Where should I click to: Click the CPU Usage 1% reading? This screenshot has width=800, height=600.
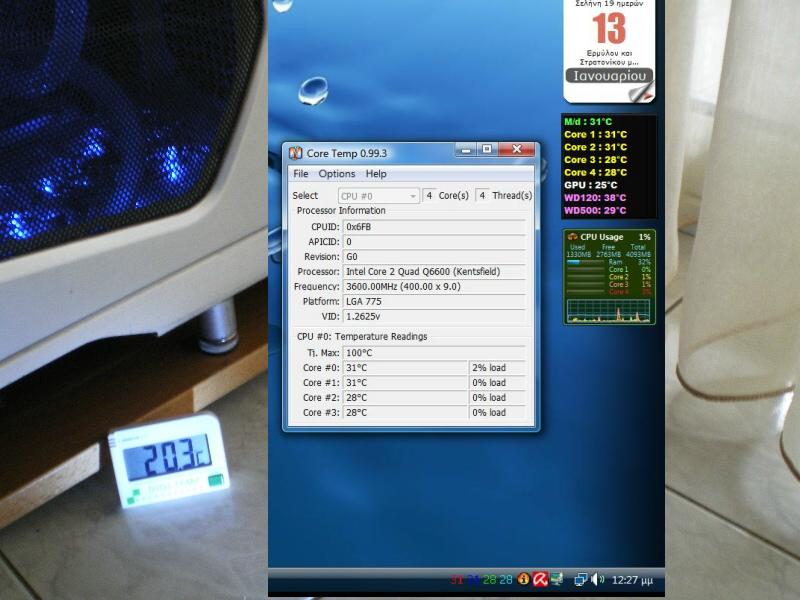(644, 237)
